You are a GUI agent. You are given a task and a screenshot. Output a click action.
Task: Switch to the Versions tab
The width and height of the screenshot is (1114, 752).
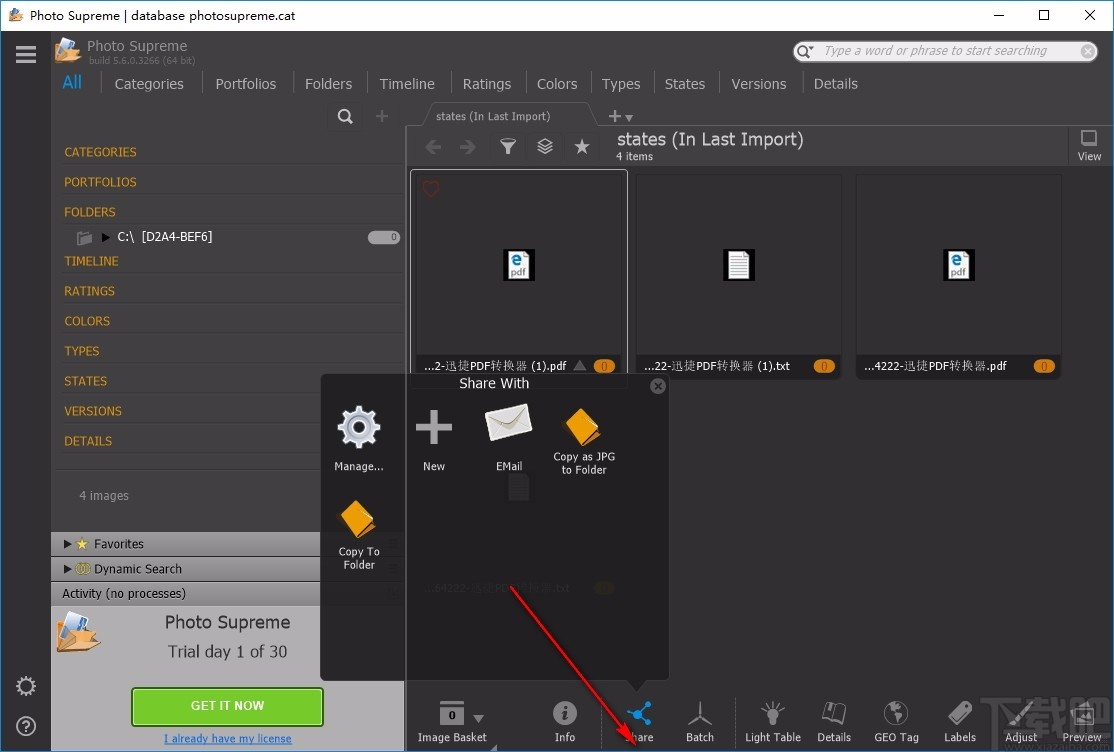tap(759, 84)
